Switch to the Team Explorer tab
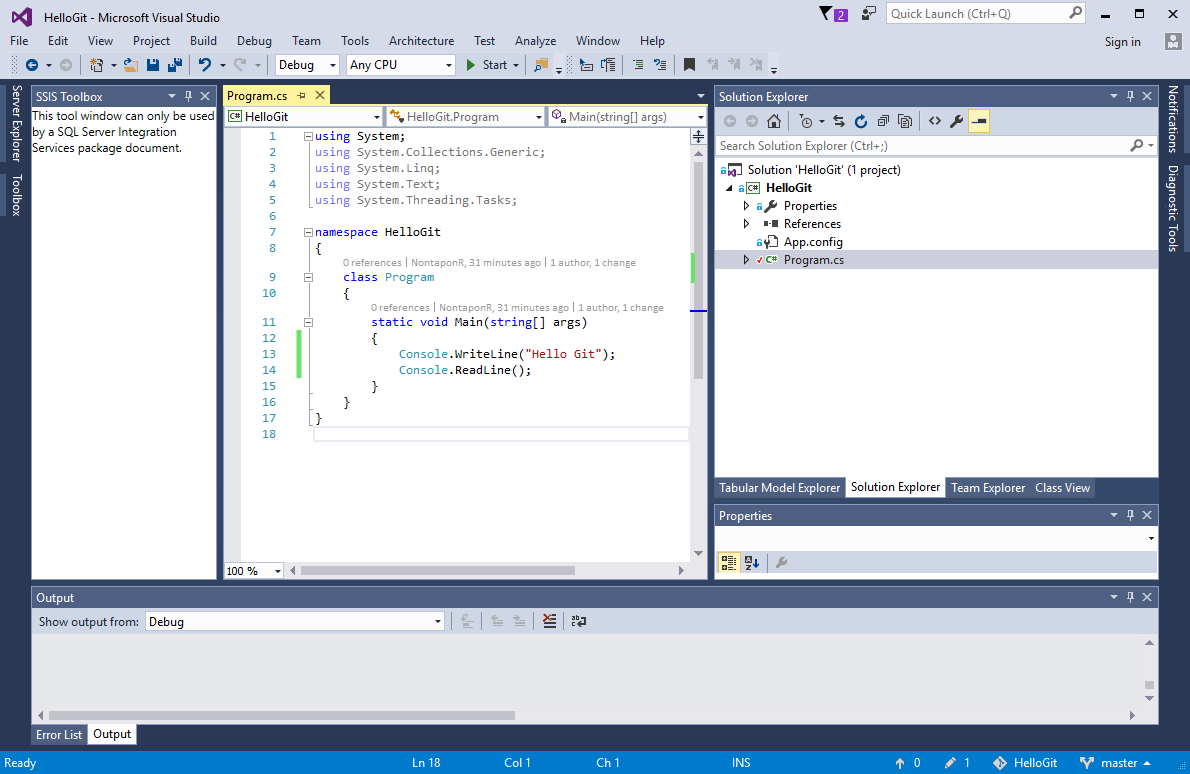The height and width of the screenshot is (774, 1190). click(987, 488)
